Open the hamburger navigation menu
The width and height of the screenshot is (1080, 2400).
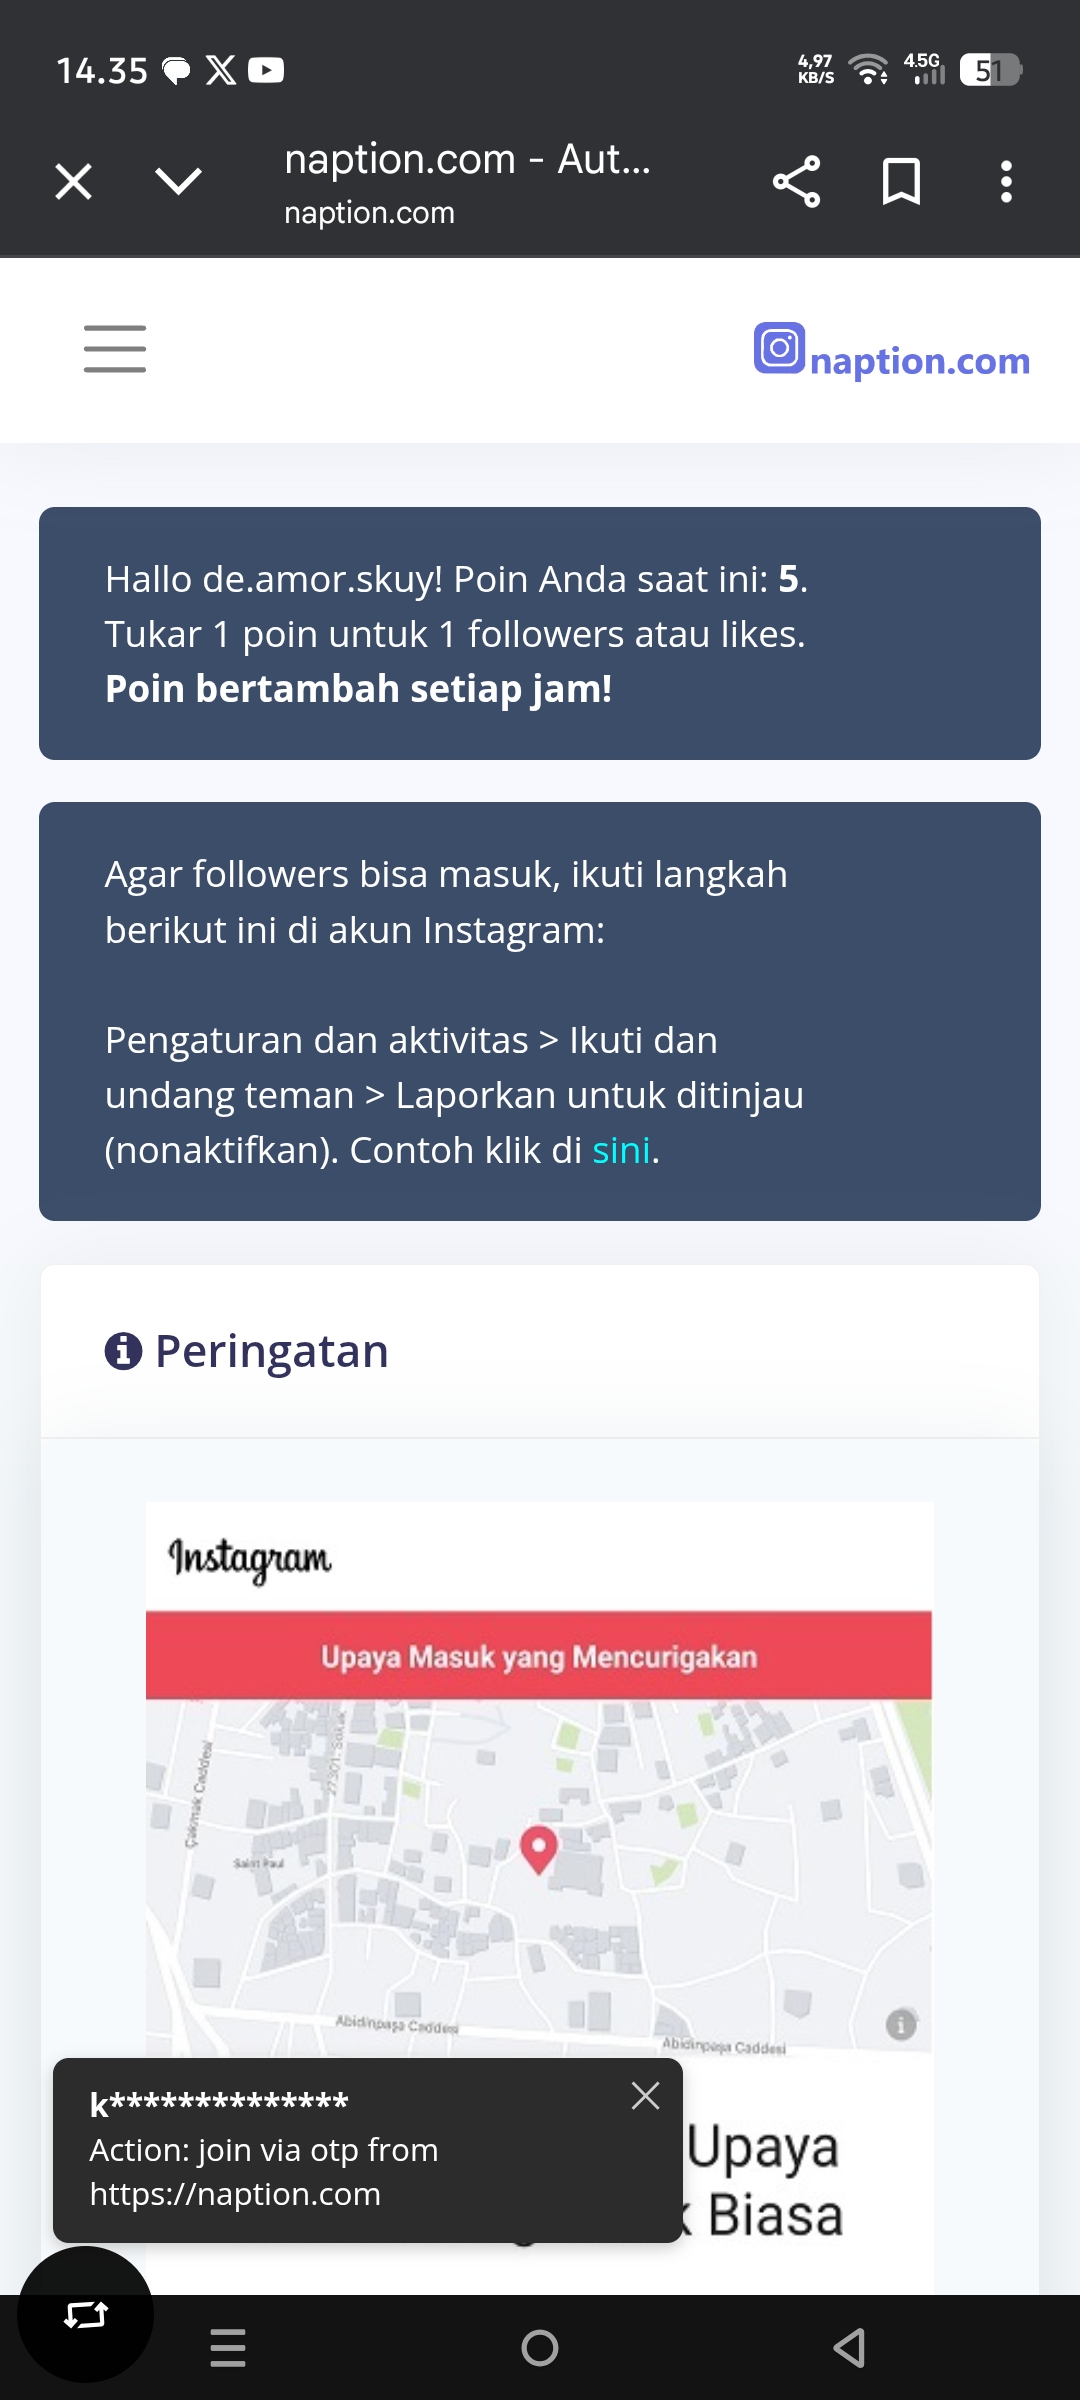point(115,349)
